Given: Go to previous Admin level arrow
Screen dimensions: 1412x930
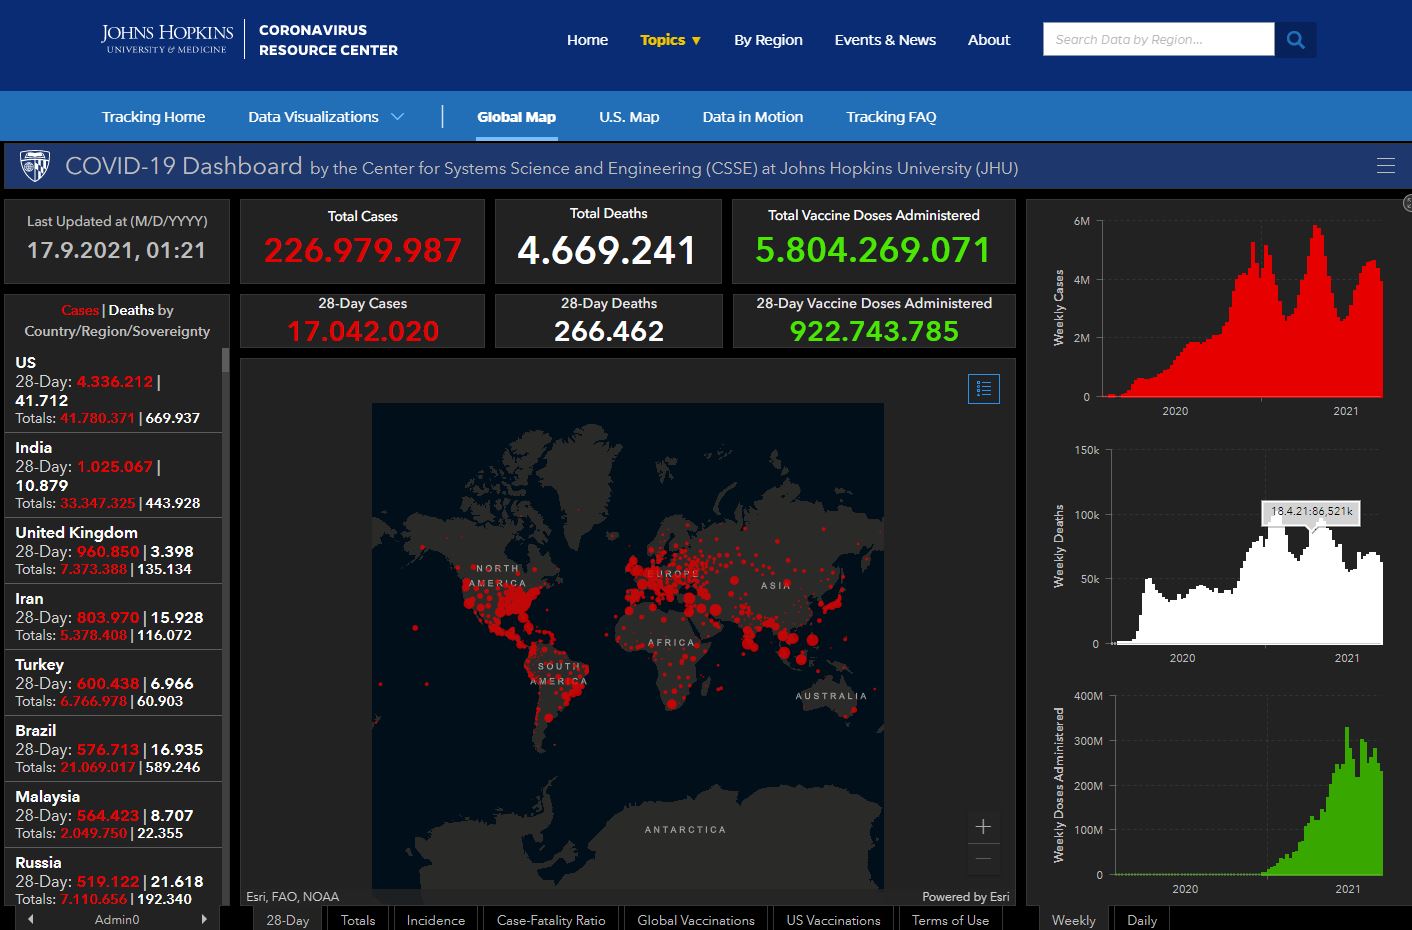Looking at the screenshot, I should (x=31, y=919).
